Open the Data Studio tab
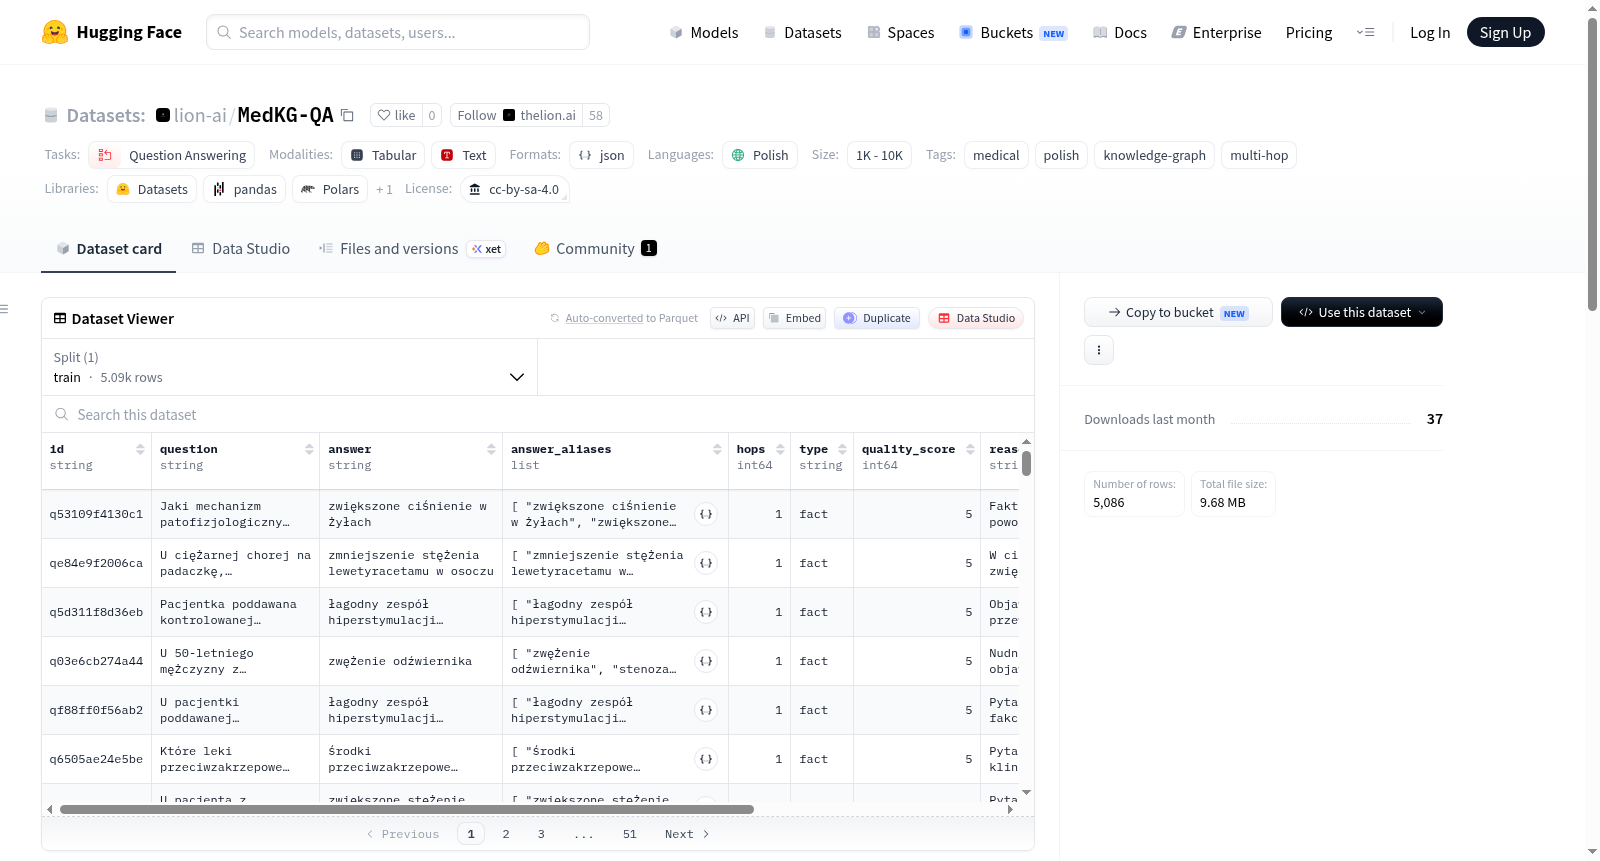1600x861 pixels. coord(241,248)
